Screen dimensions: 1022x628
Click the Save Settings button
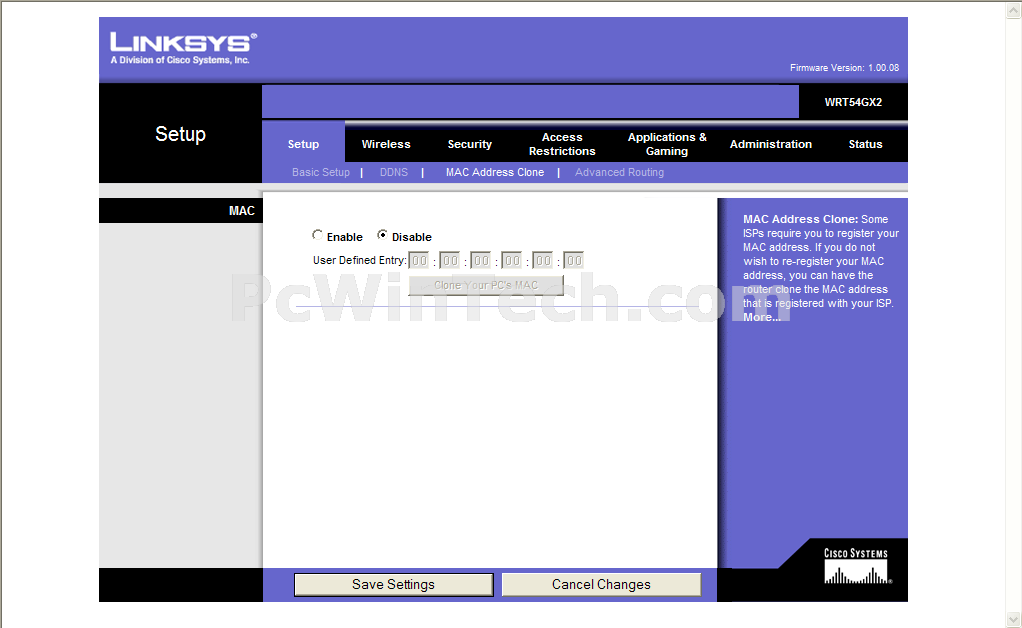click(394, 584)
